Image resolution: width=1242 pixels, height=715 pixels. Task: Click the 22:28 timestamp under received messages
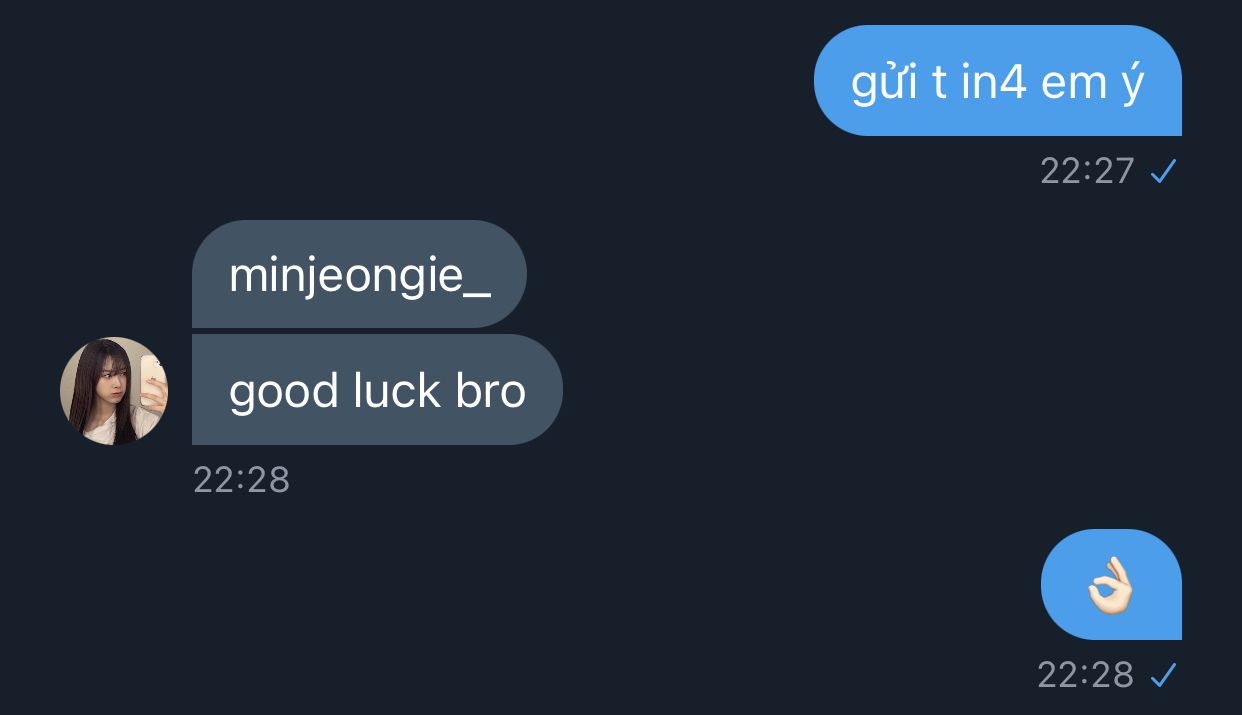241,480
